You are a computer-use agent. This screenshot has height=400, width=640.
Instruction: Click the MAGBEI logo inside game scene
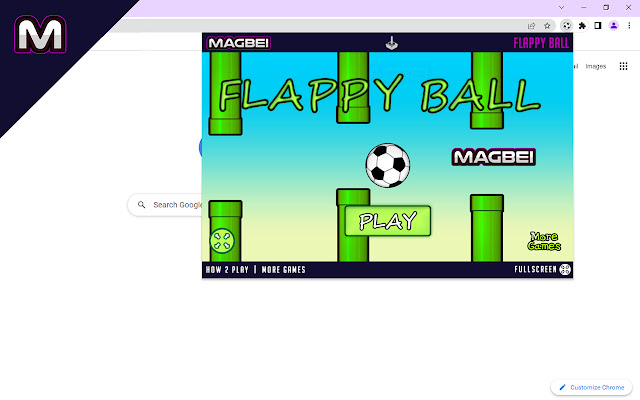(x=493, y=157)
